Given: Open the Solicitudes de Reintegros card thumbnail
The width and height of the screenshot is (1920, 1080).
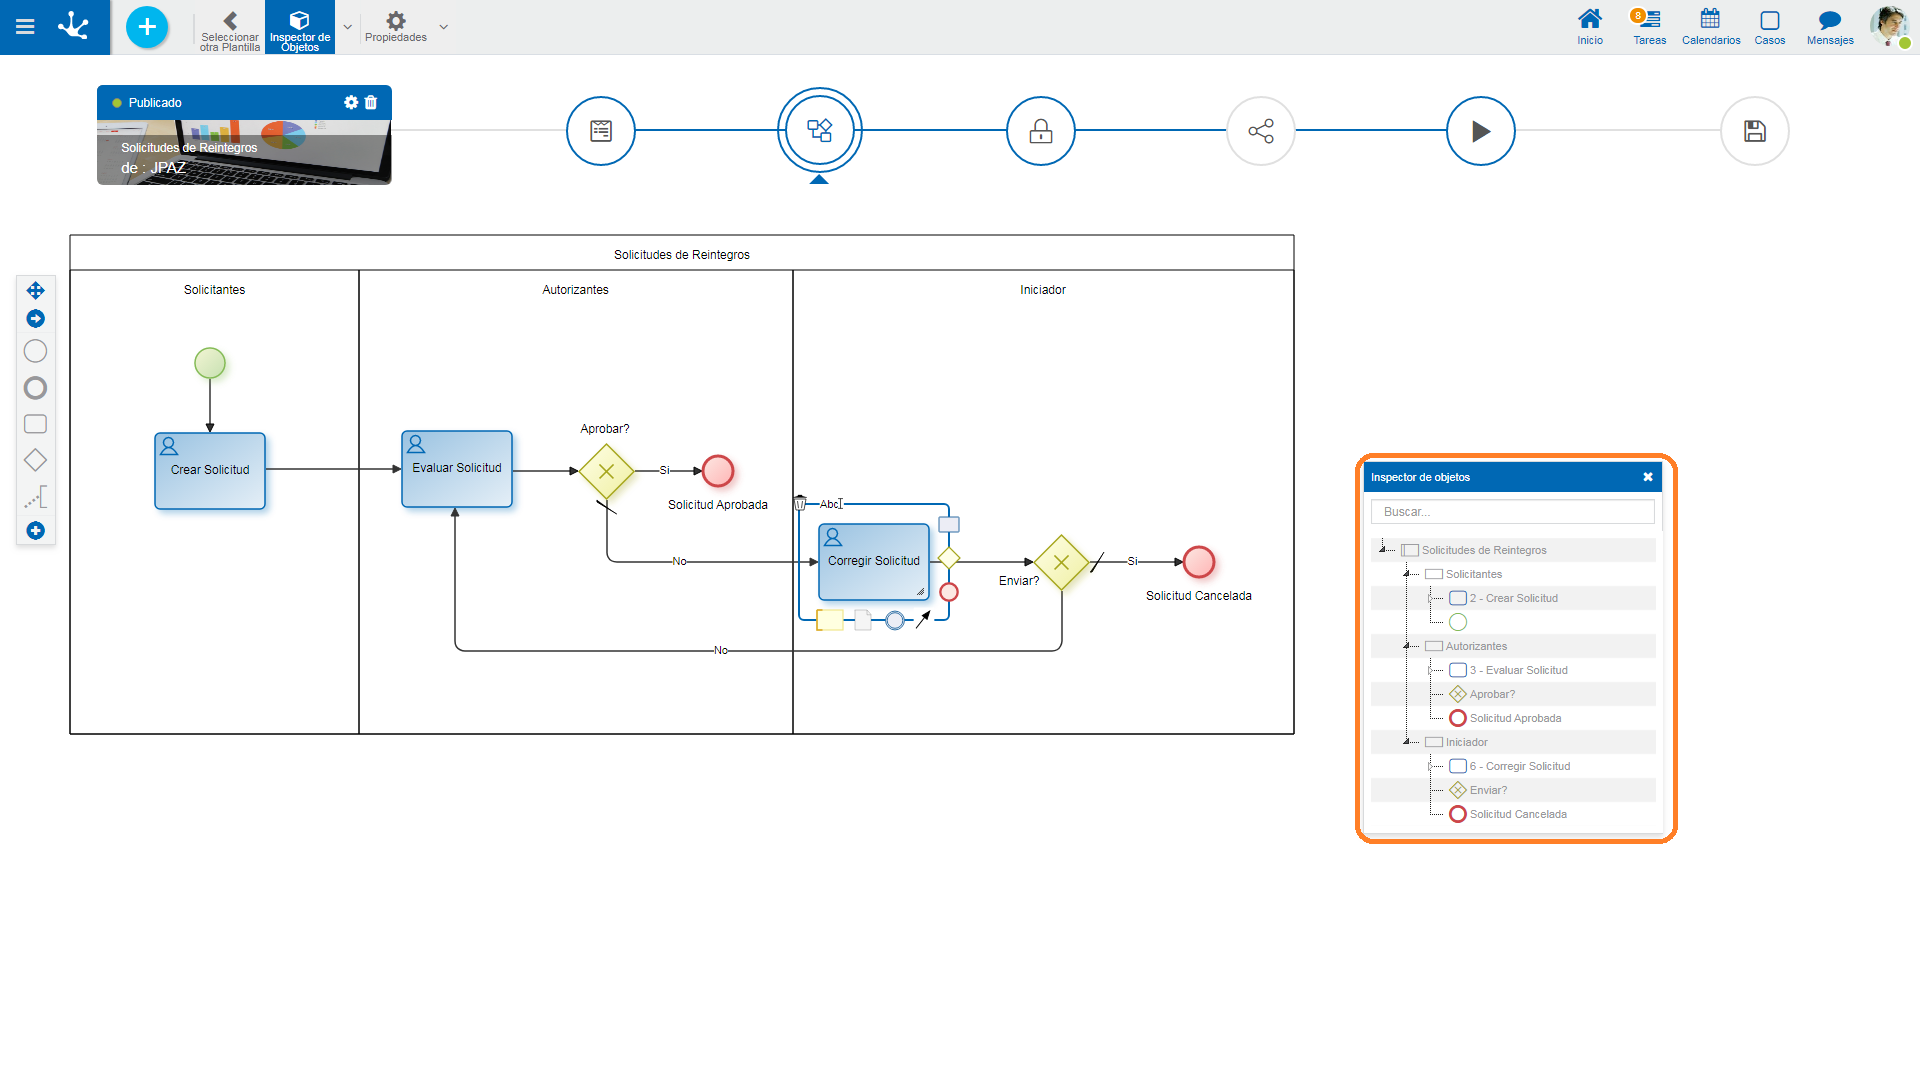Looking at the screenshot, I should pos(244,152).
